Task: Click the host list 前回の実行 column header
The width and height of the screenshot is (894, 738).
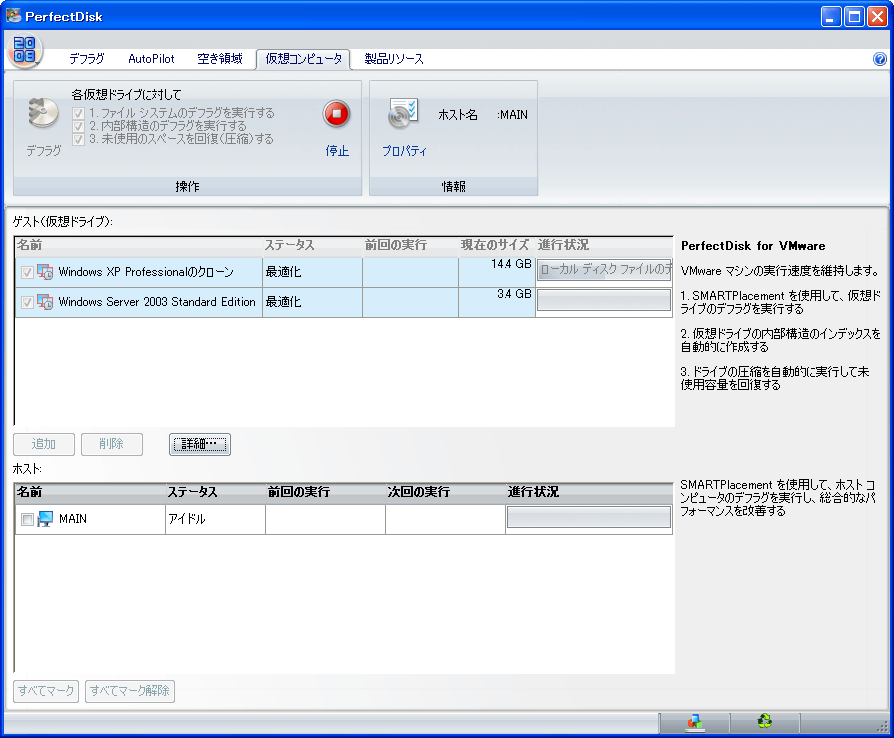Action: coord(326,493)
